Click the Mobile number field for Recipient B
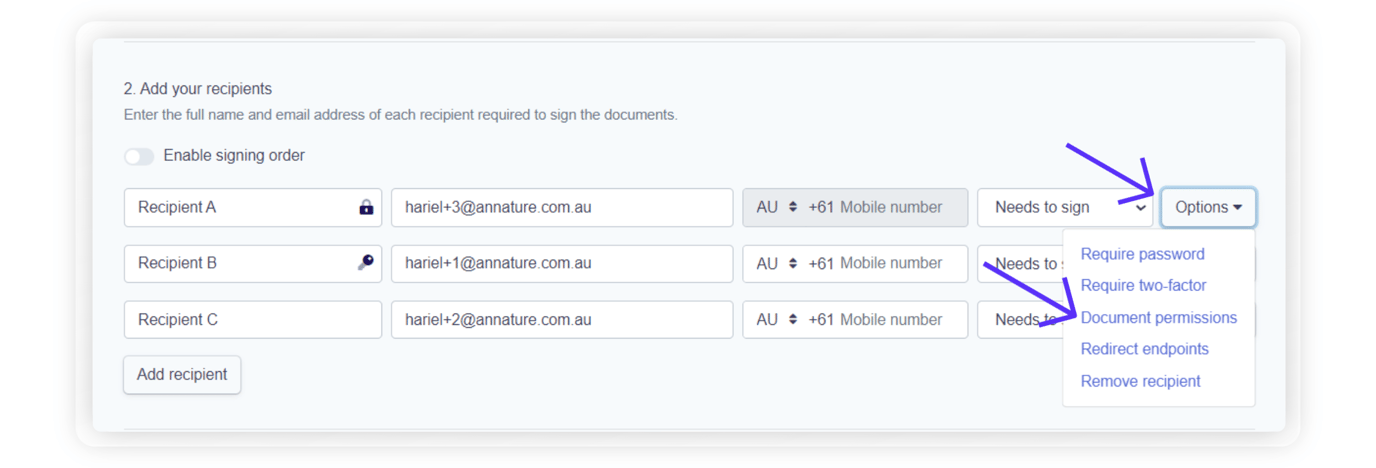The height and width of the screenshot is (468, 1376). click(x=890, y=263)
